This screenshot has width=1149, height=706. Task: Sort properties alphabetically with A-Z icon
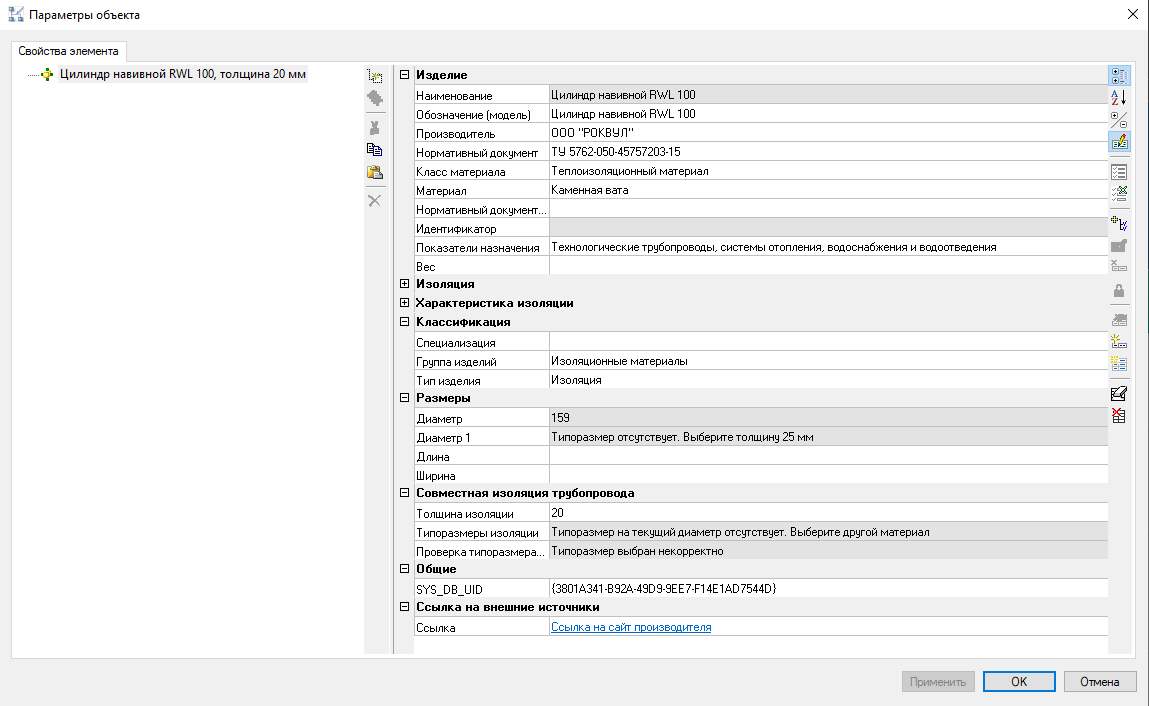(x=1119, y=98)
